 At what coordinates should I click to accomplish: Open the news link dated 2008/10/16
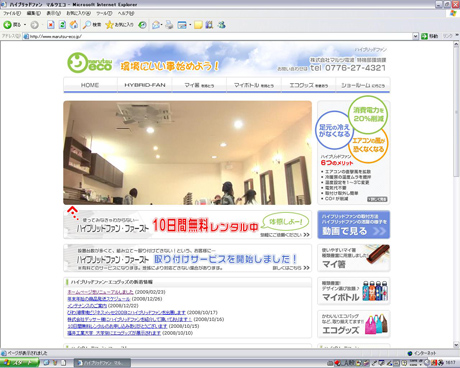click(129, 319)
